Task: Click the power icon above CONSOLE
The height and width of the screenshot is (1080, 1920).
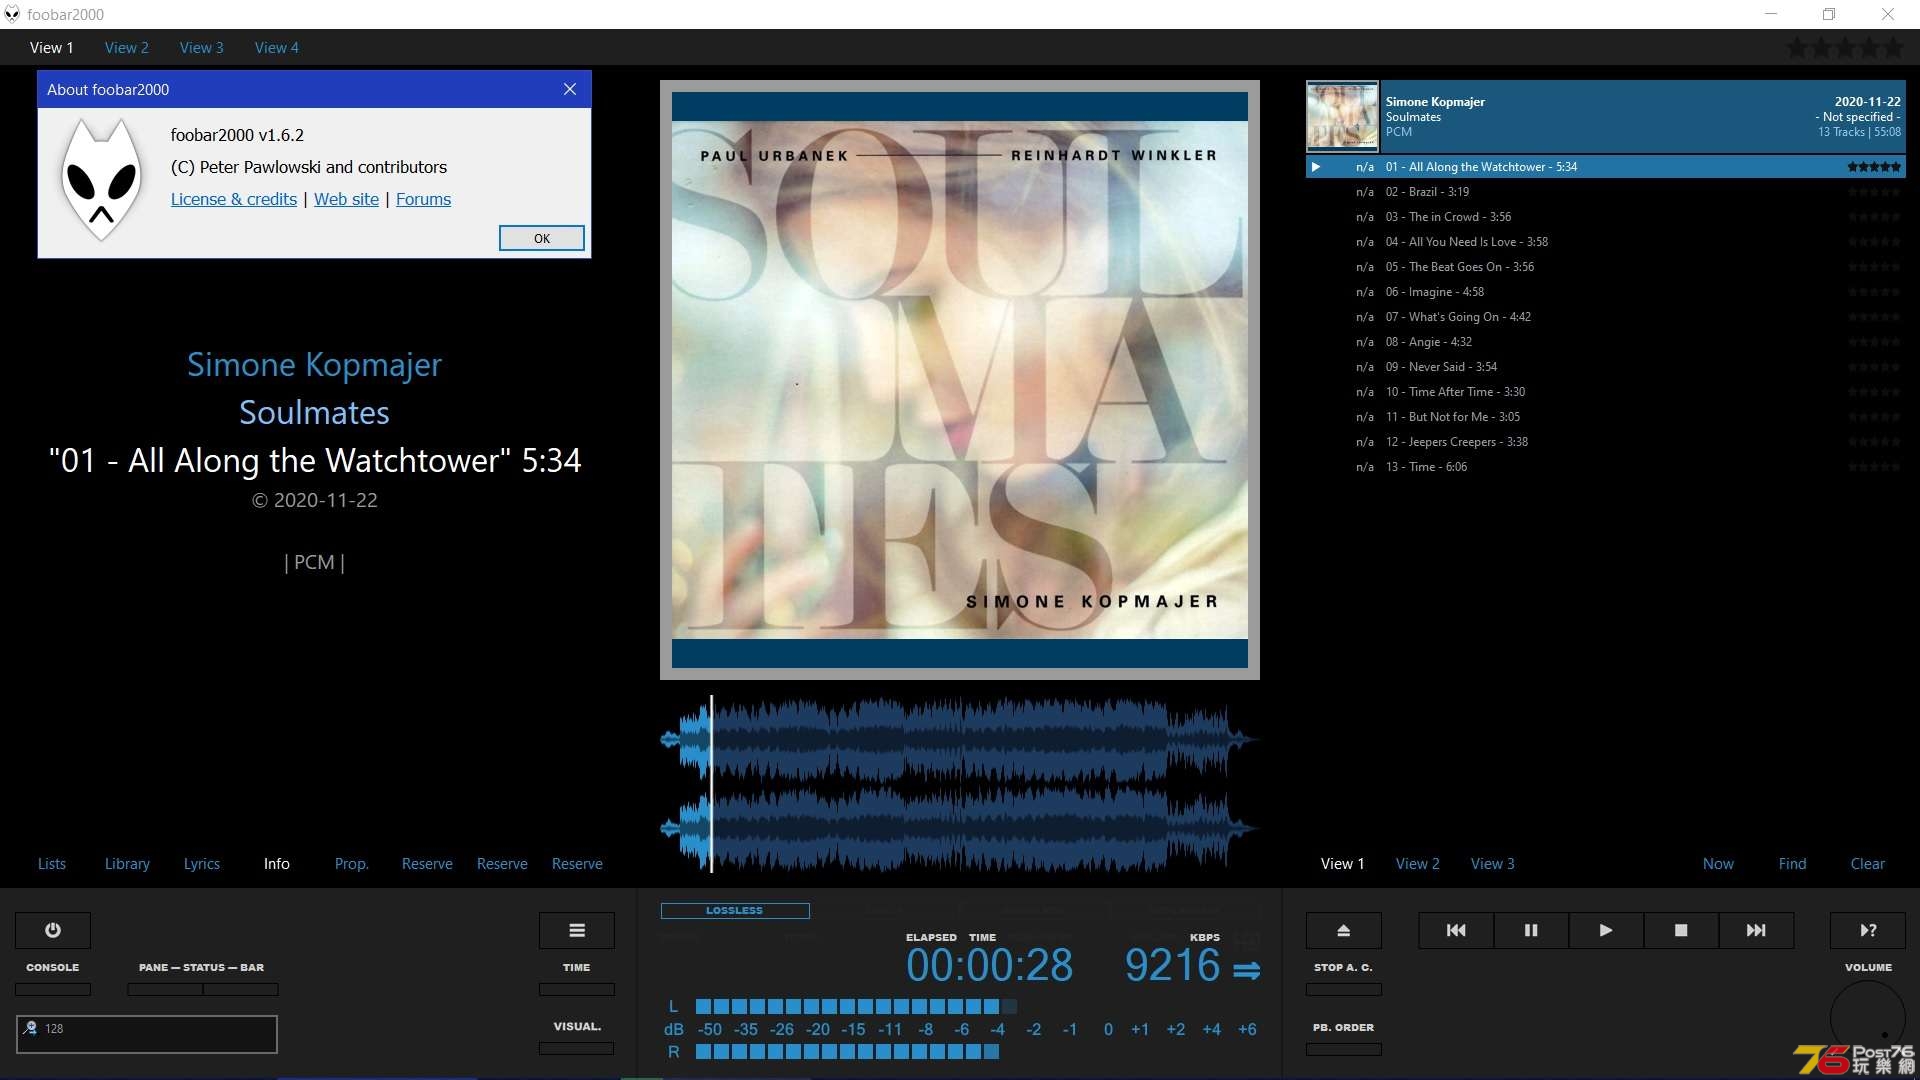Action: coord(53,930)
